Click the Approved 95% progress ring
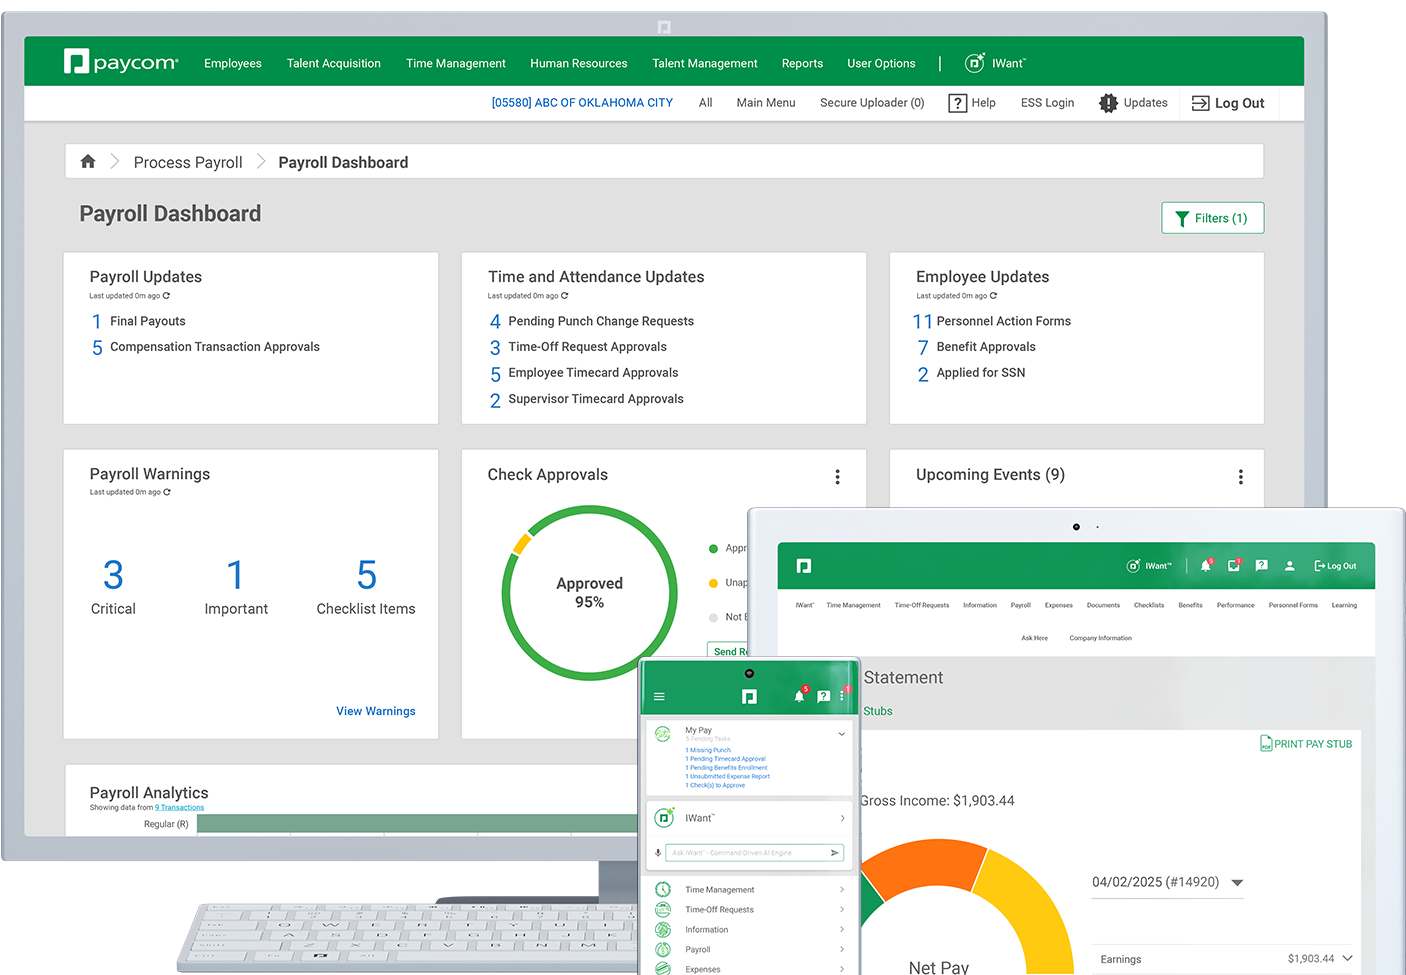 pos(589,592)
